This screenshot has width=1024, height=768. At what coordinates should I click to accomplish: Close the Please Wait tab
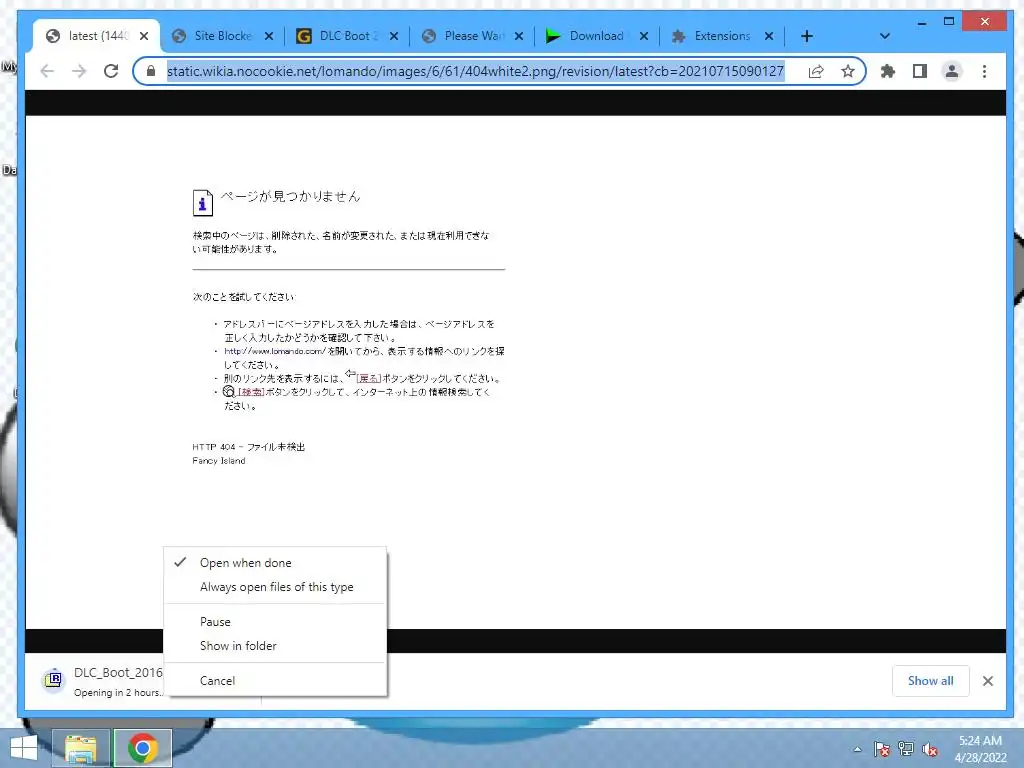click(x=519, y=36)
